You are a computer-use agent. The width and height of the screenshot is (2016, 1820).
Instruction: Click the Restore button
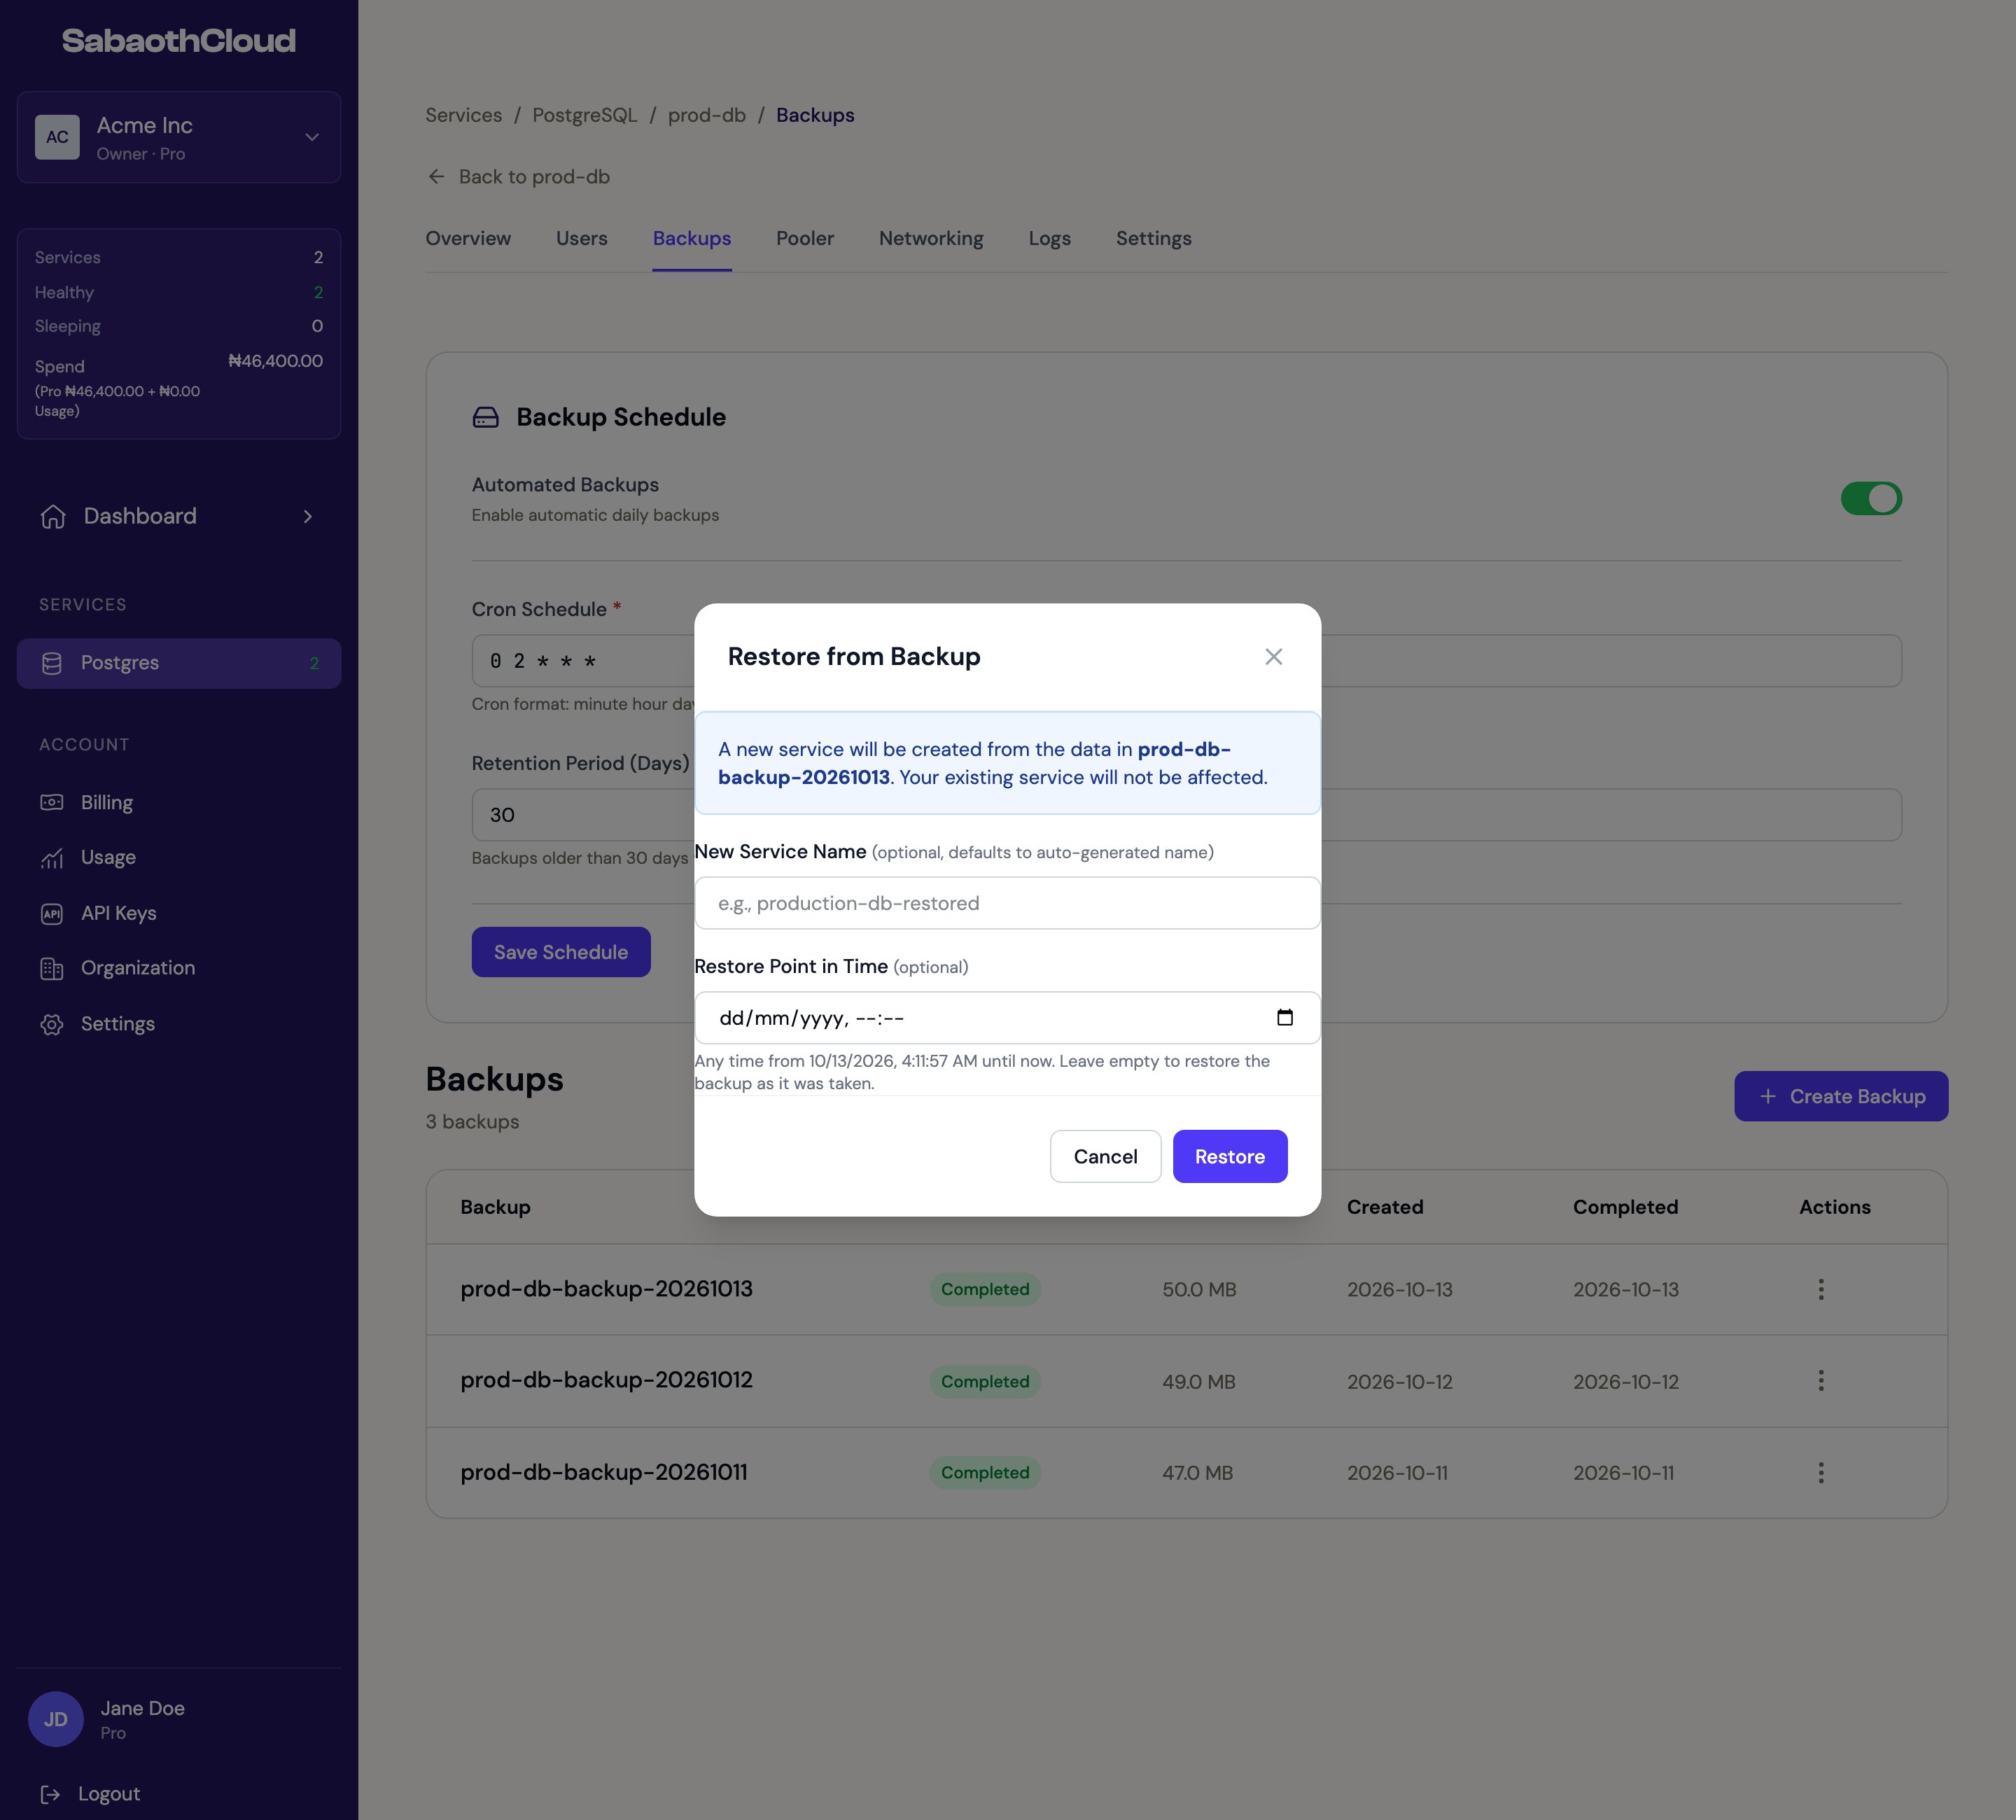tap(1230, 1156)
